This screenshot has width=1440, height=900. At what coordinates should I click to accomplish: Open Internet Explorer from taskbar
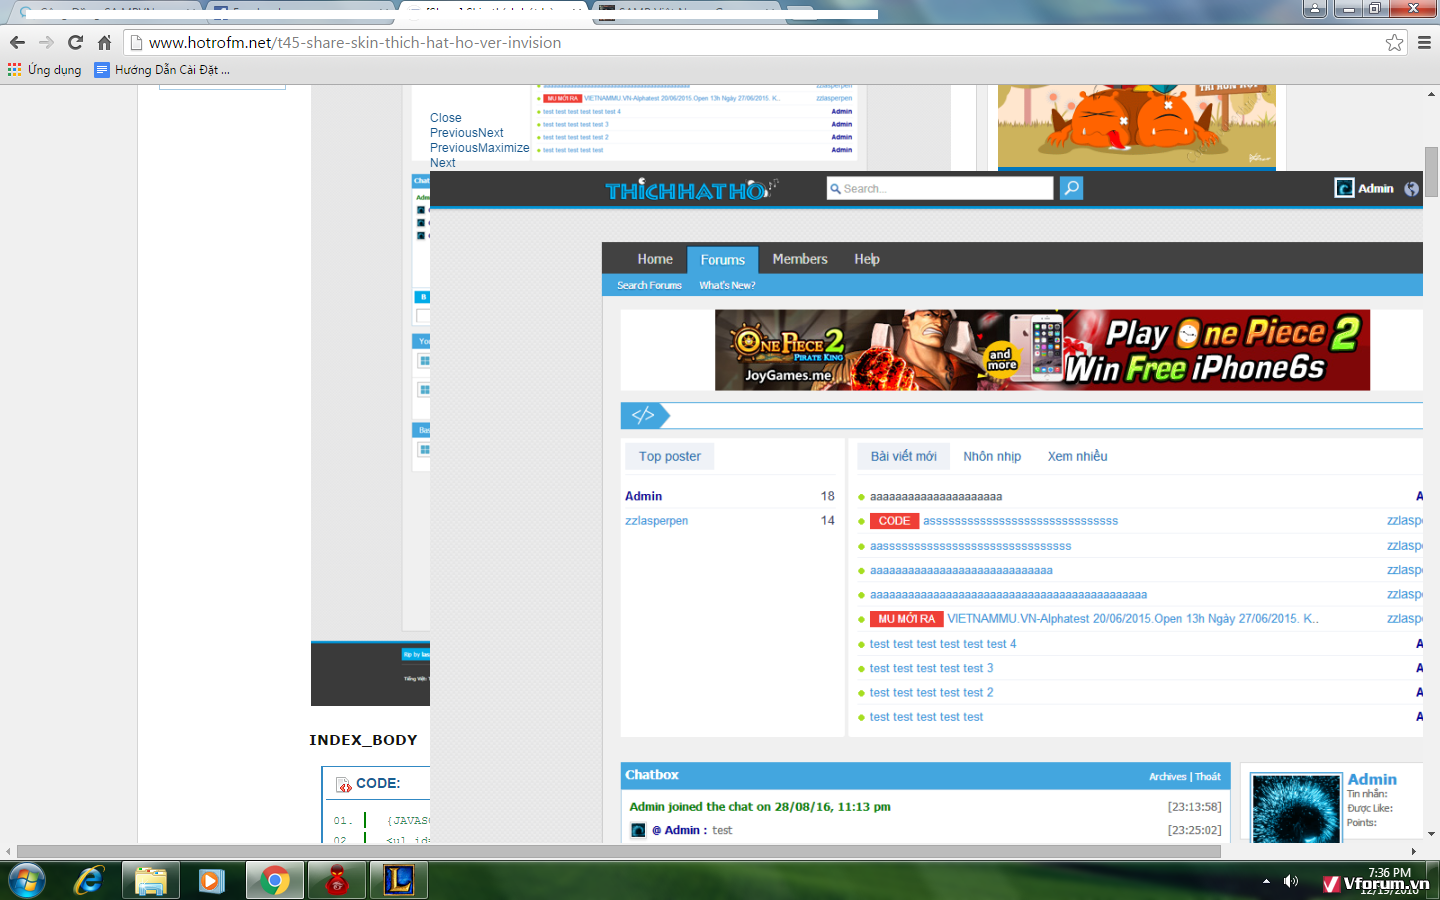tap(89, 881)
